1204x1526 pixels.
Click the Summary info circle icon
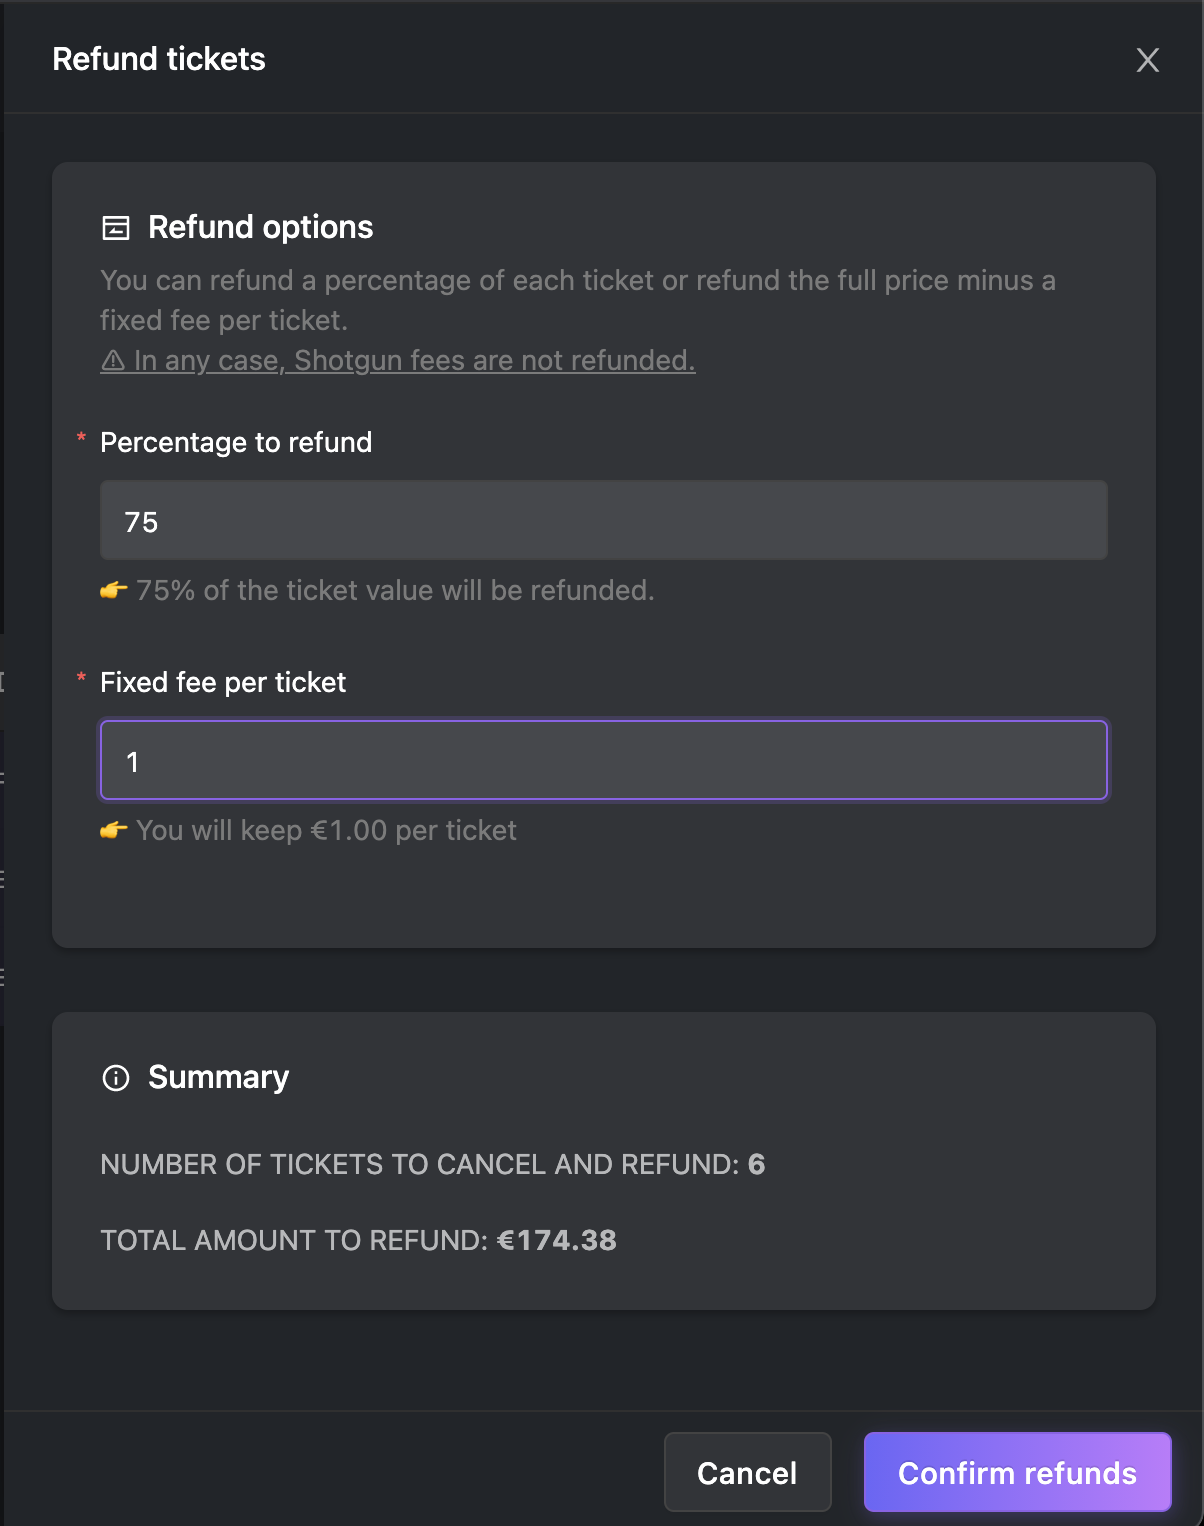[x=116, y=1078]
